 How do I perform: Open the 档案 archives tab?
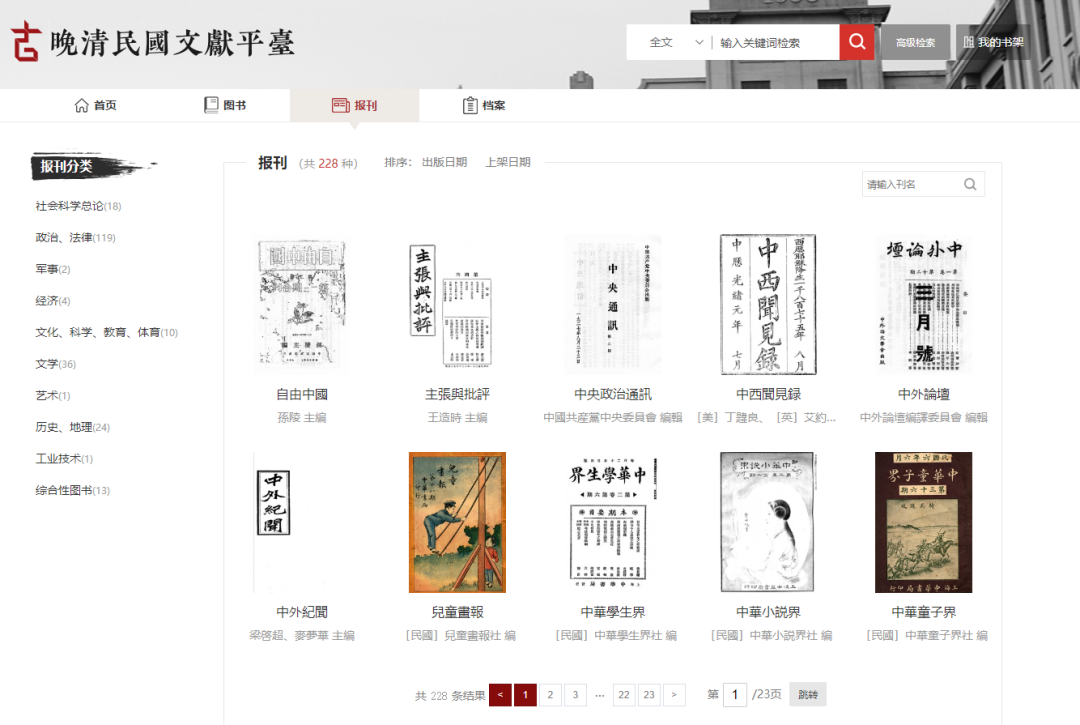483,105
